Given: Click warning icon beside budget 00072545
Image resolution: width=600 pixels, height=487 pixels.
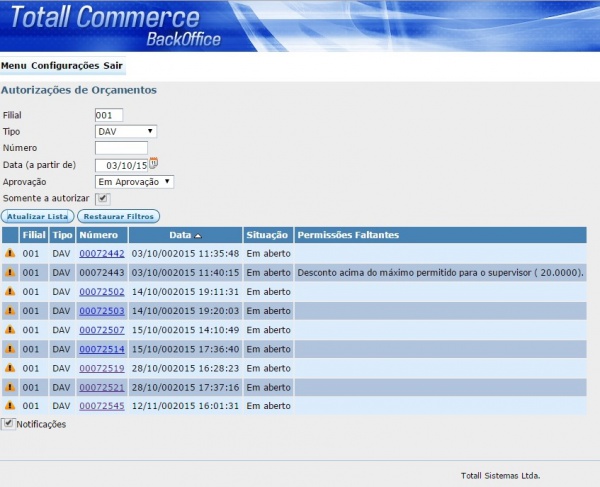Looking at the screenshot, I should (x=10, y=406).
